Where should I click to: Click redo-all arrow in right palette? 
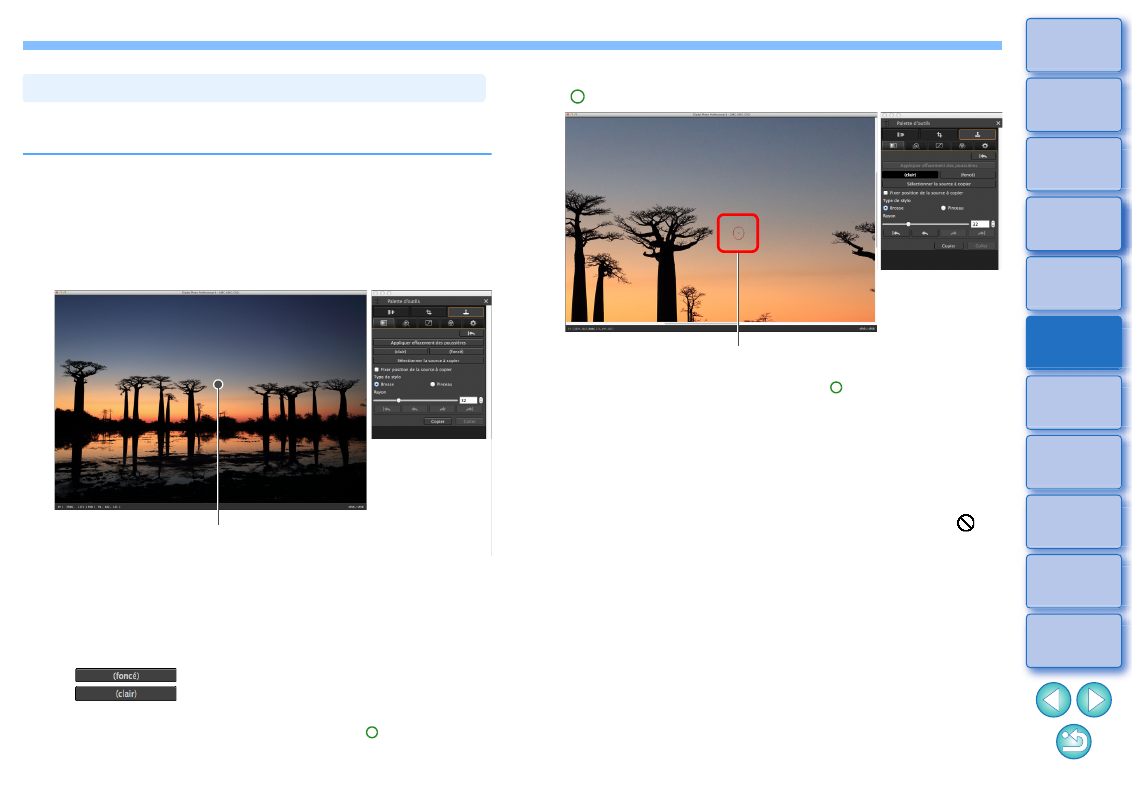click(981, 233)
